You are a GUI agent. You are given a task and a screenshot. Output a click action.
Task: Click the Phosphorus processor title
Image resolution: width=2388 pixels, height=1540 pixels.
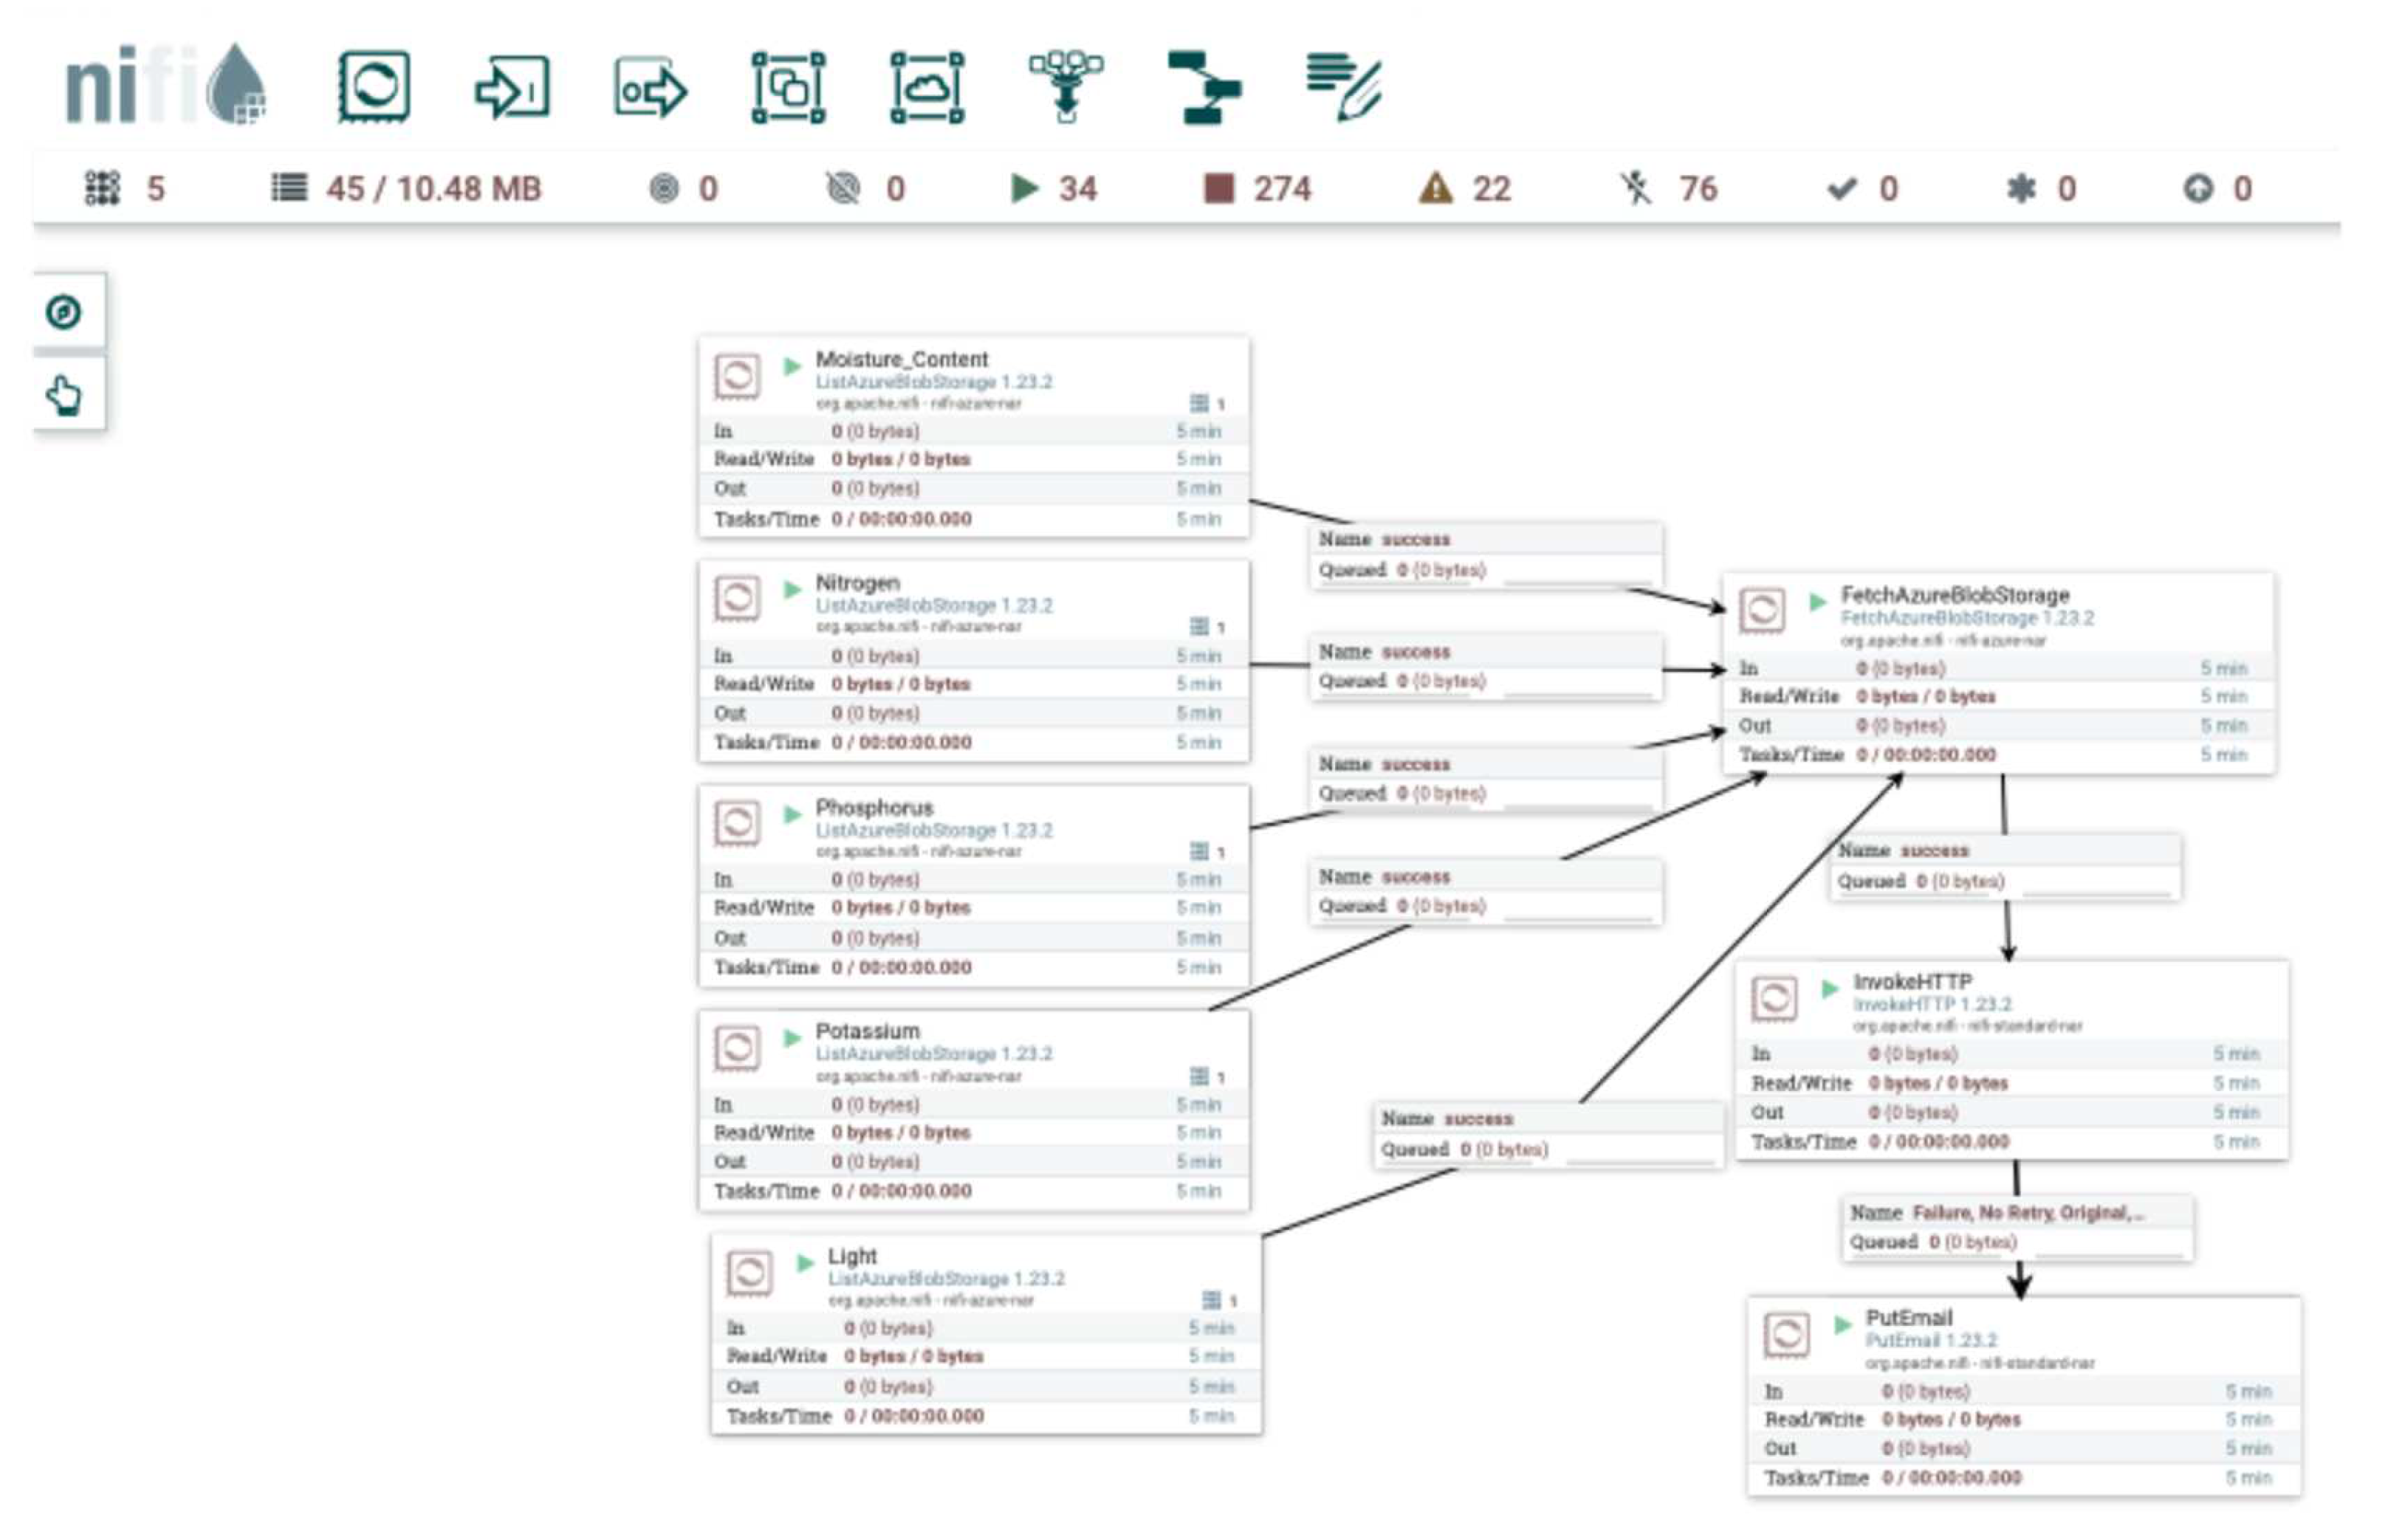click(x=874, y=807)
